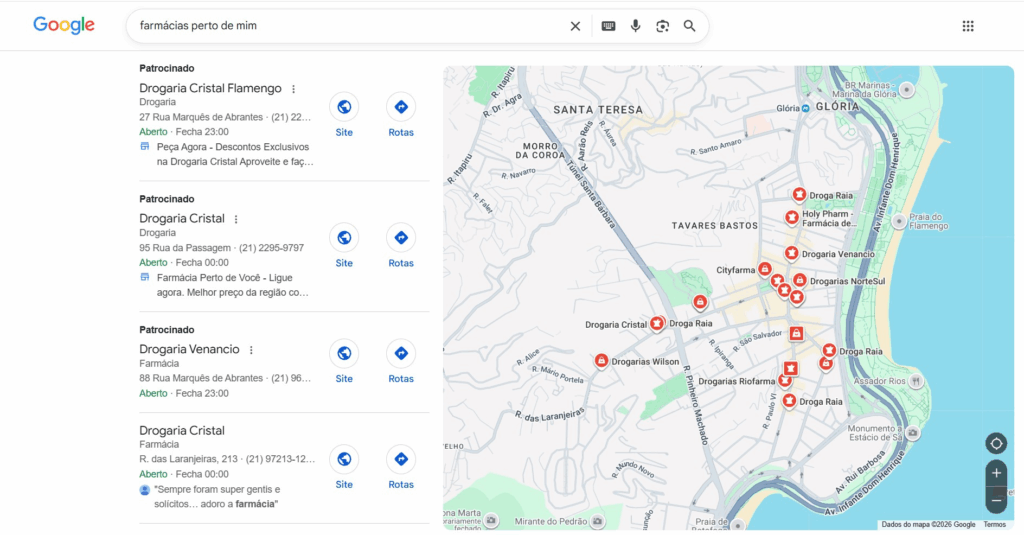
Task: Get Rotas directions for Drogaria Cristal Flamengo
Action: (401, 107)
